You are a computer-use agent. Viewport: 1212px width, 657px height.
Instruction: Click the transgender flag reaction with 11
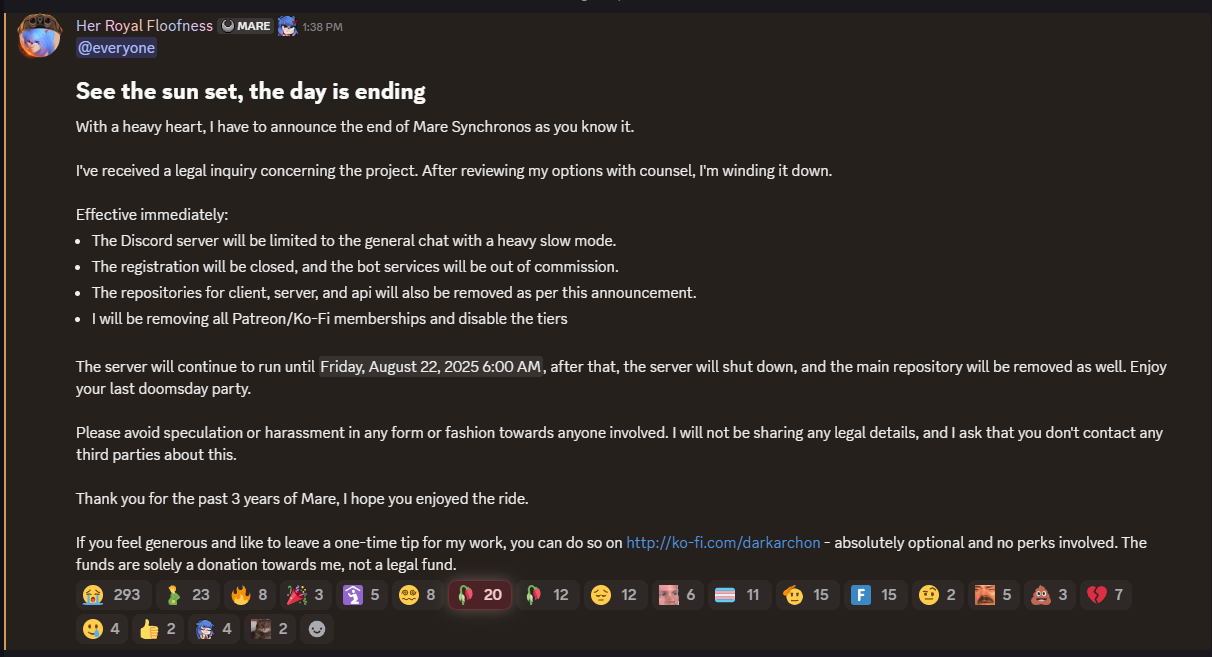point(738,595)
